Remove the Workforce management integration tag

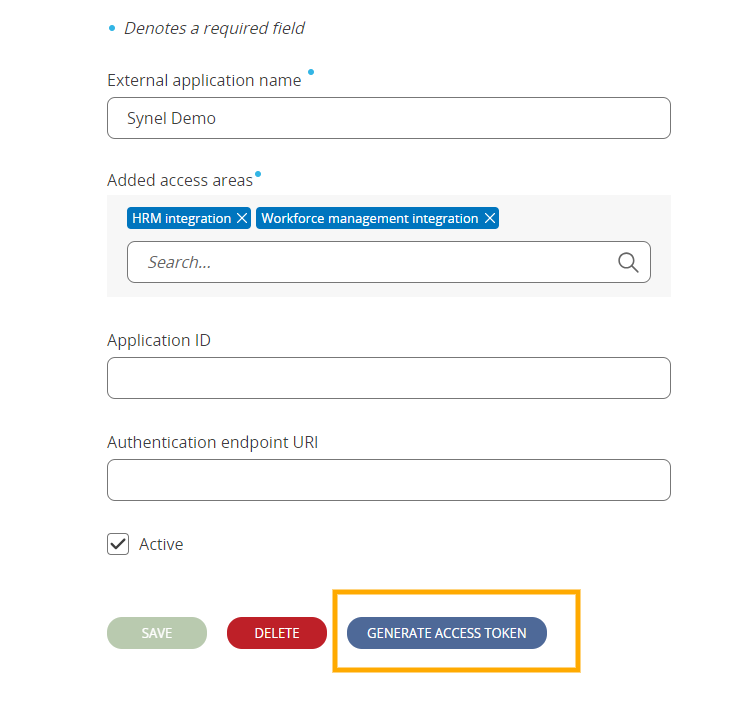pyautogui.click(x=490, y=218)
